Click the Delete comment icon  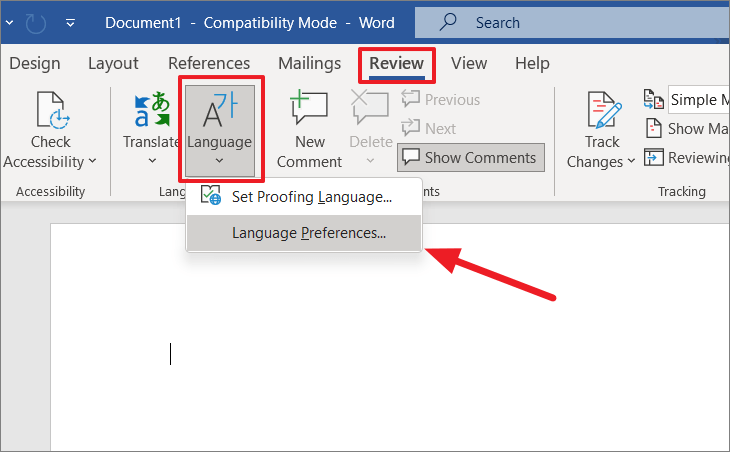click(x=370, y=107)
